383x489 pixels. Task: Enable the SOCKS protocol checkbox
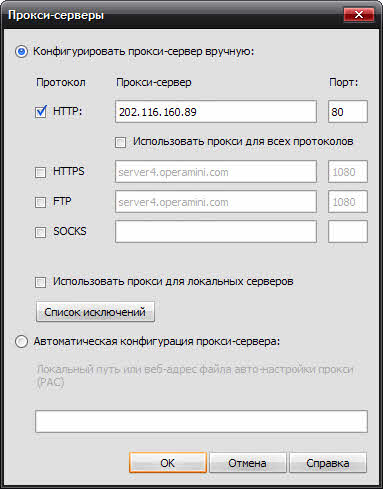coord(41,232)
